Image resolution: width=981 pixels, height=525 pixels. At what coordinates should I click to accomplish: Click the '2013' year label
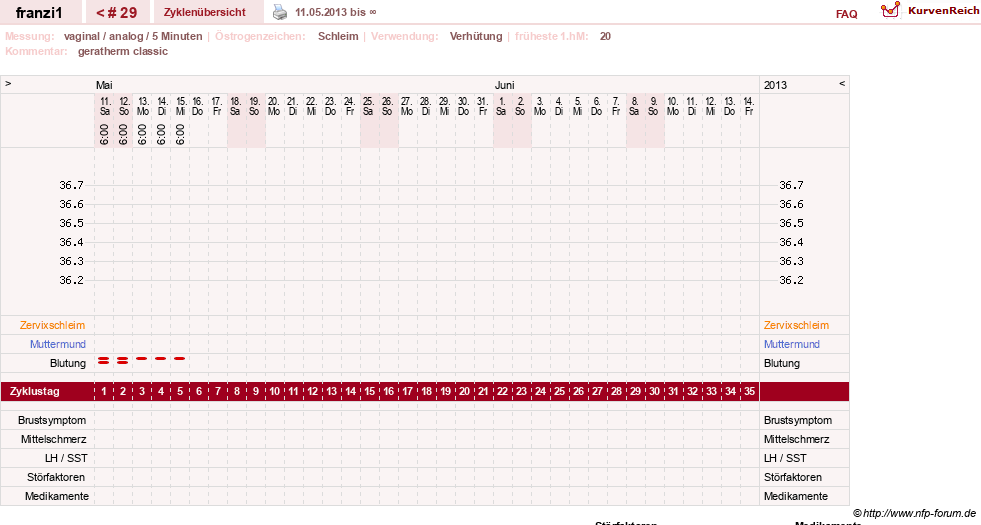775,85
